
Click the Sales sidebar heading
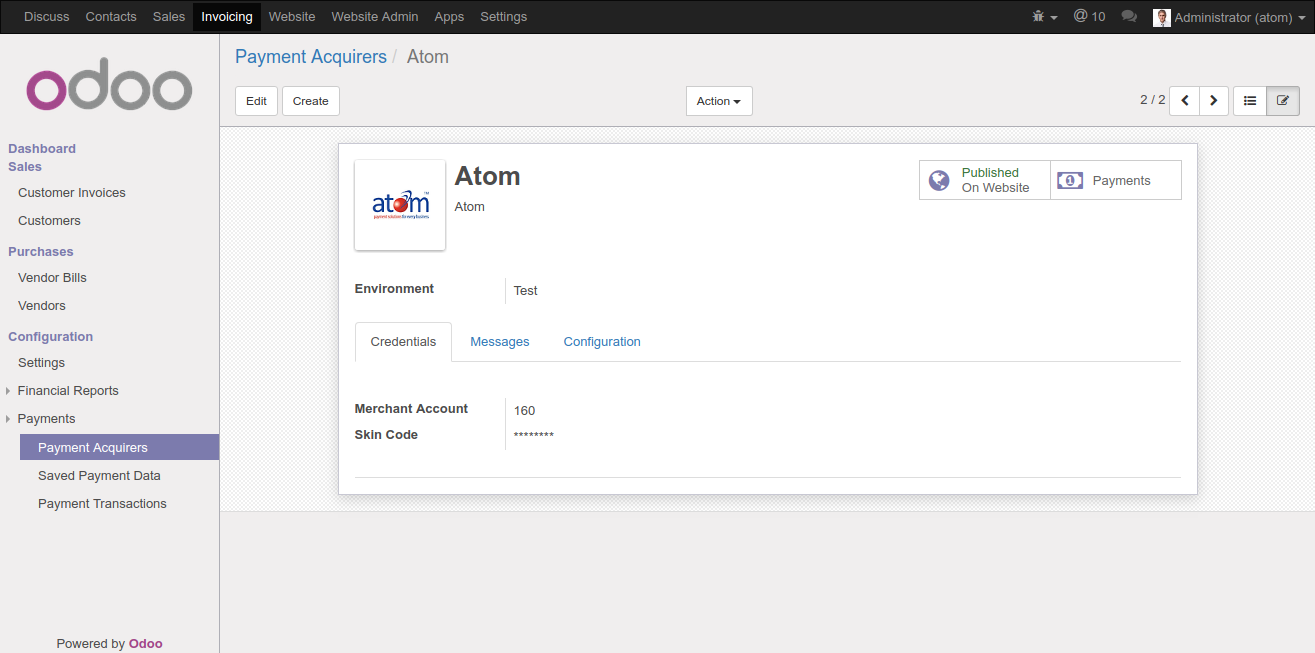click(25, 167)
